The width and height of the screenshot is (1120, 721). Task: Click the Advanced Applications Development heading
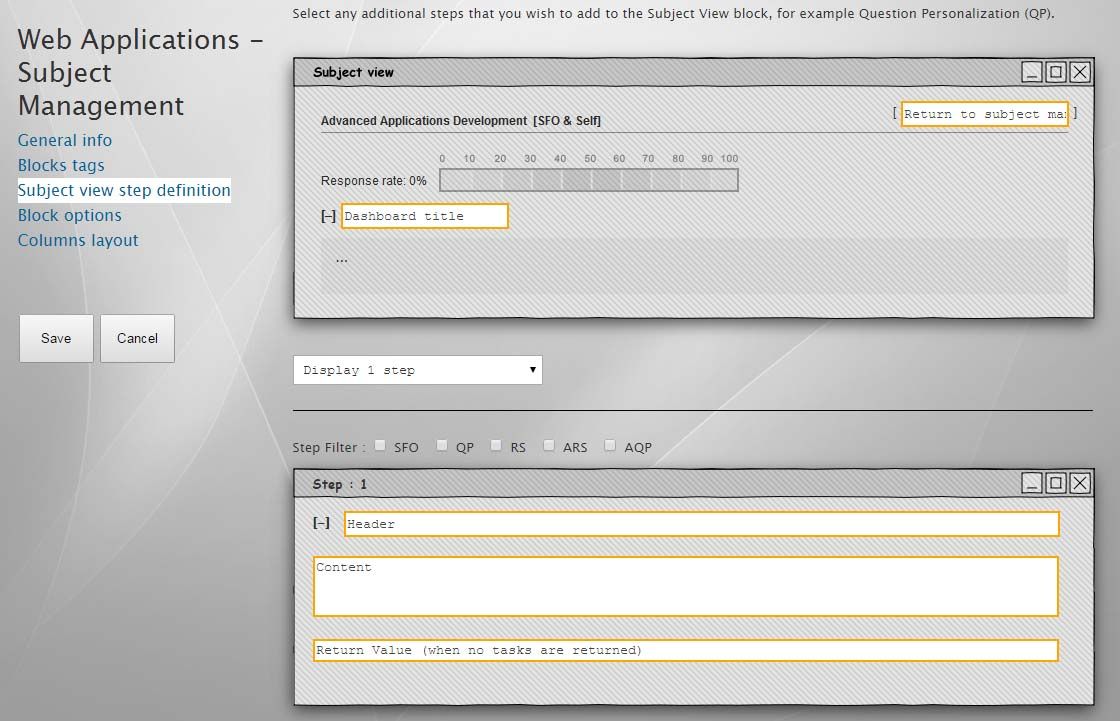pos(461,121)
